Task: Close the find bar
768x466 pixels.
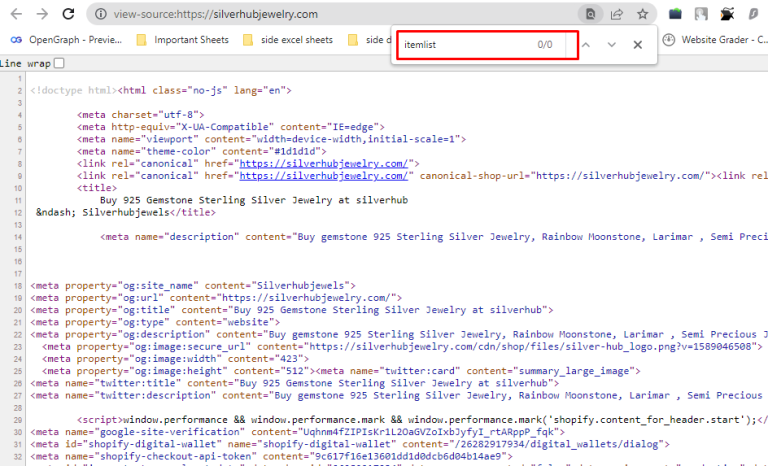Action: pyautogui.click(x=637, y=45)
